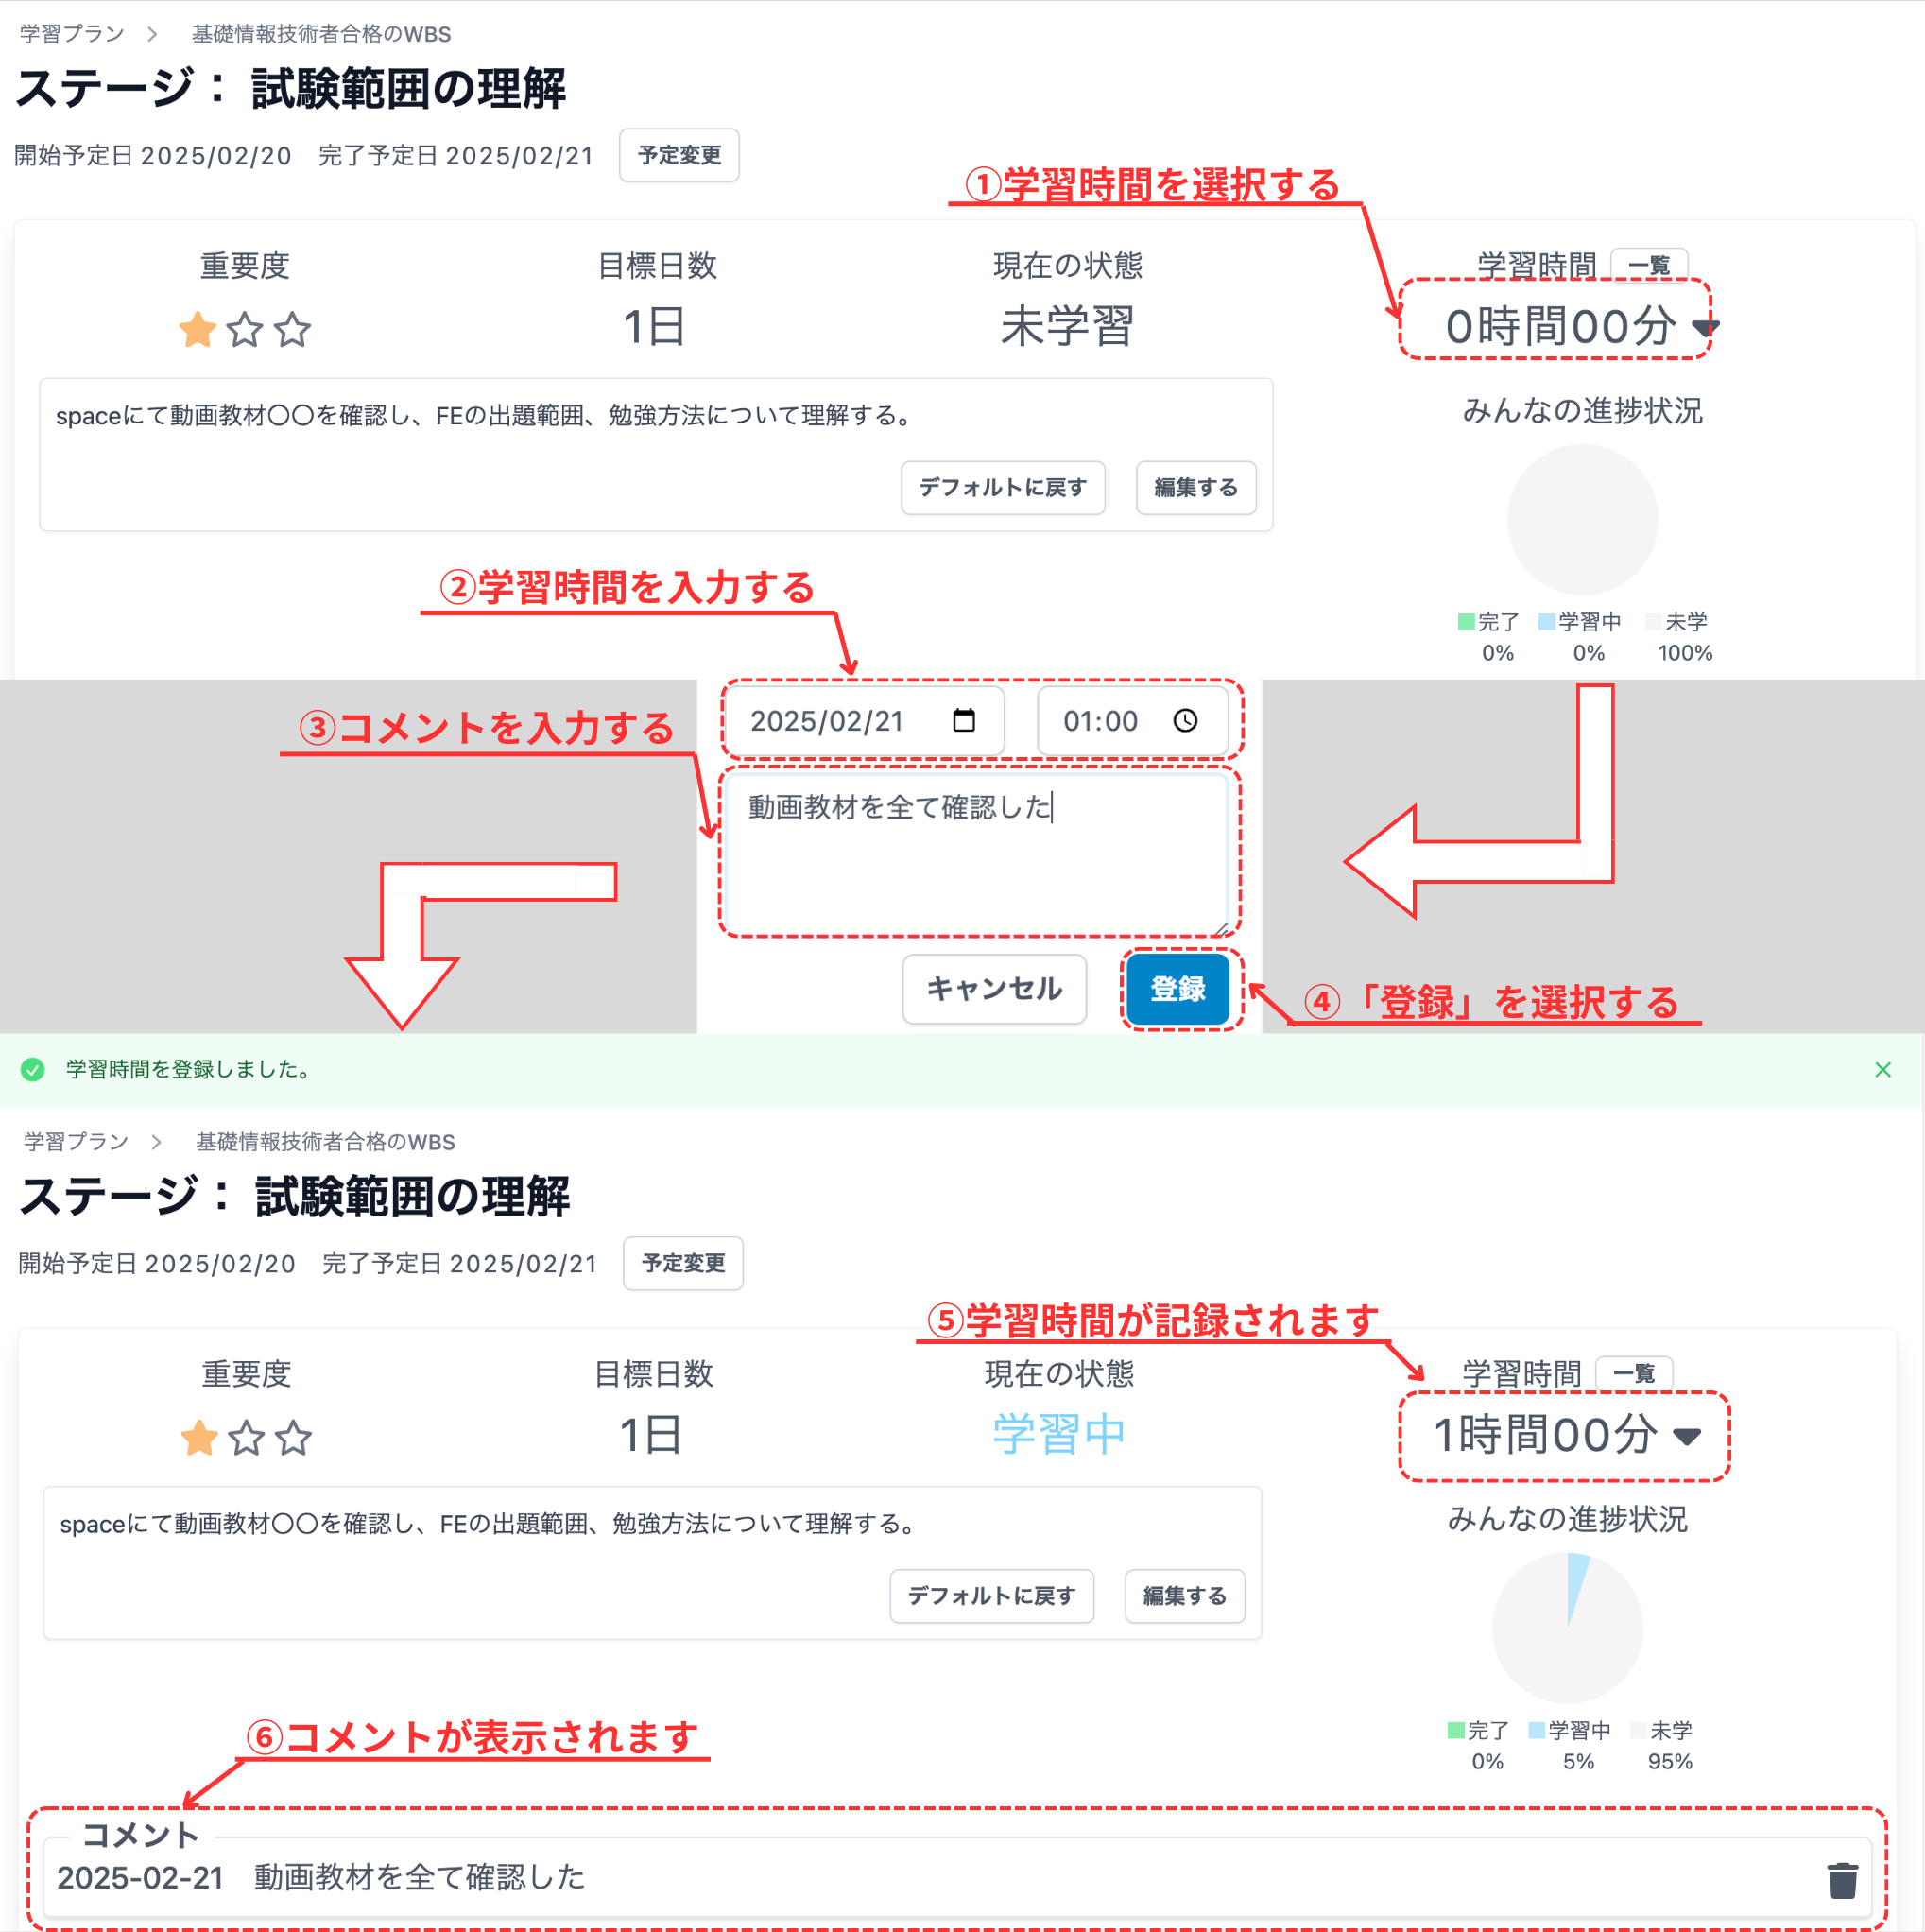Dismiss the 学習時間を登録しました notification

coord(1884,1069)
